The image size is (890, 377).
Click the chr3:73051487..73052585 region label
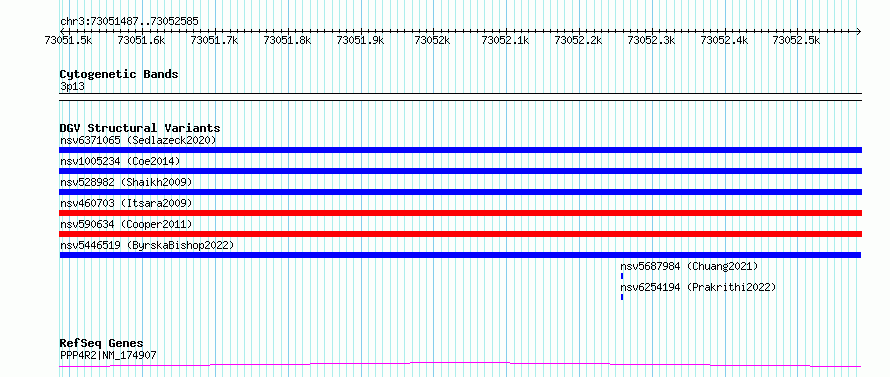(129, 22)
